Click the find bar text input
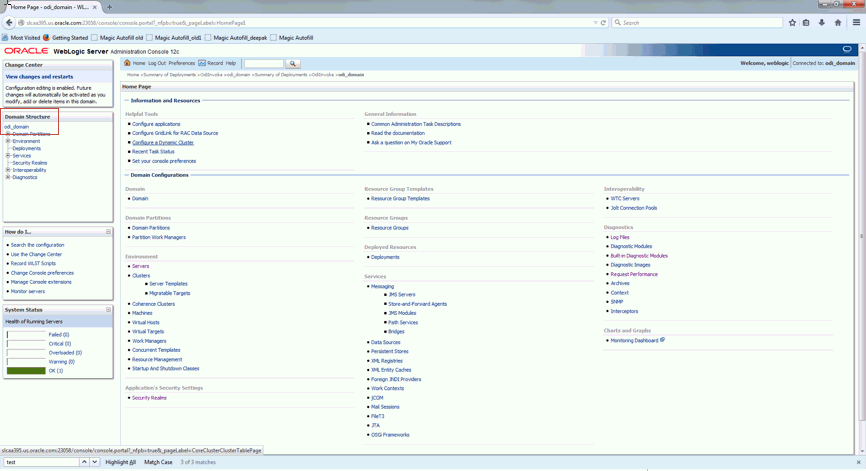The height and width of the screenshot is (471, 866). click(41, 462)
